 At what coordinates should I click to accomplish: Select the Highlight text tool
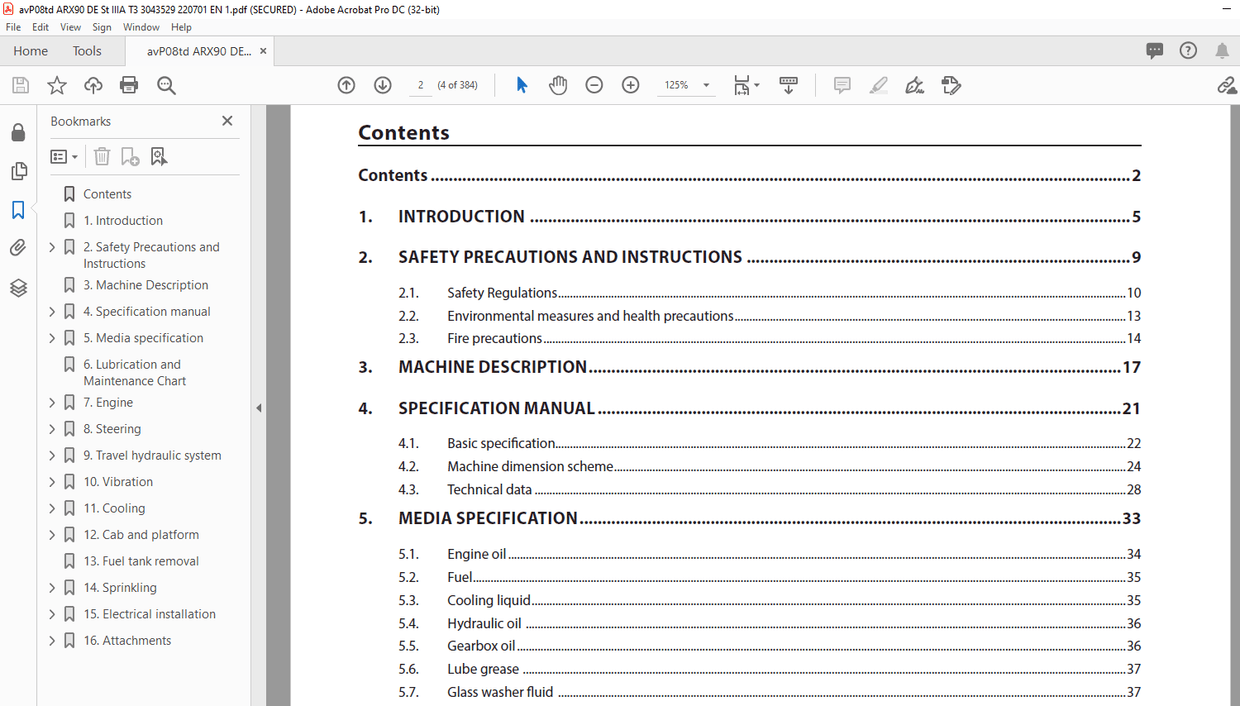tap(878, 85)
